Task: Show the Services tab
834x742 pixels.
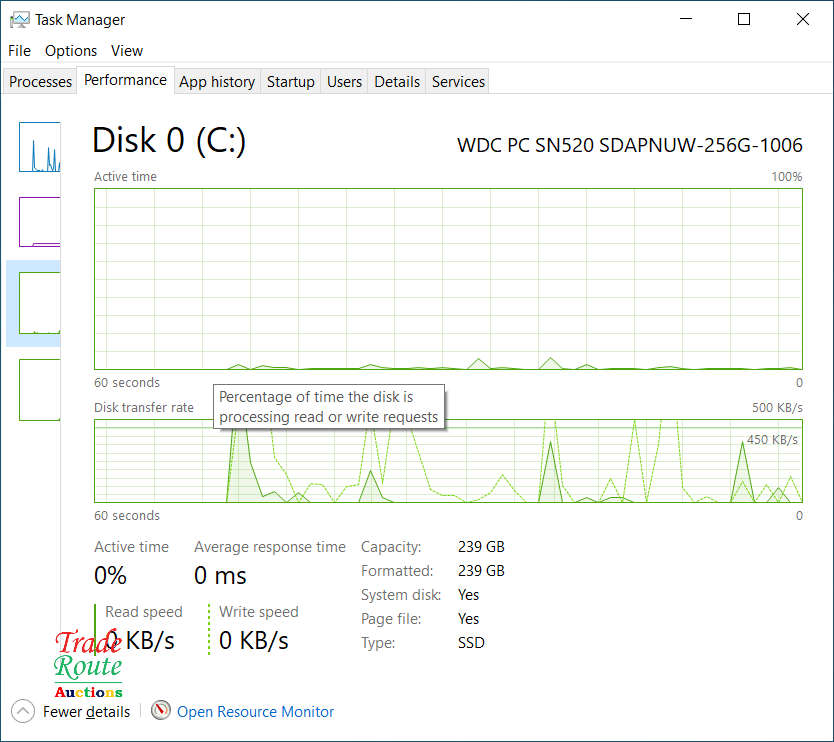Action: [458, 82]
